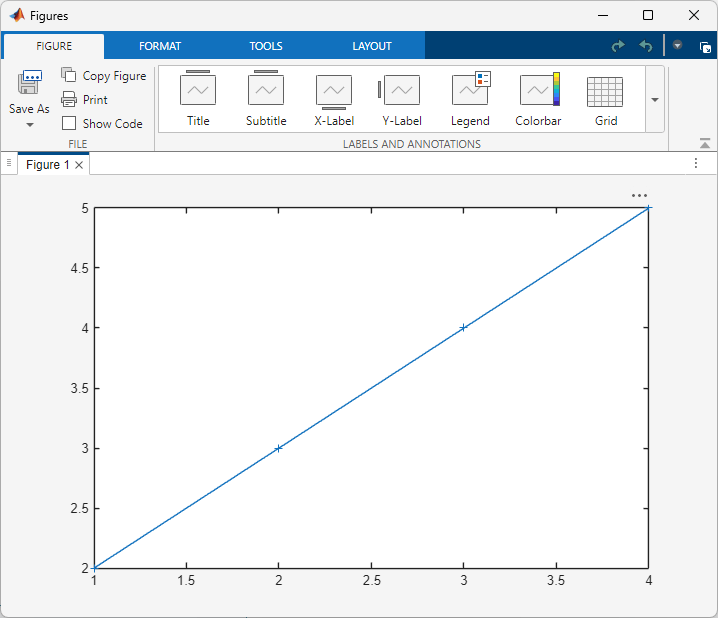Viewport: 718px width, 618px height.
Task: Click the Undo arrow icon
Action: click(x=646, y=46)
